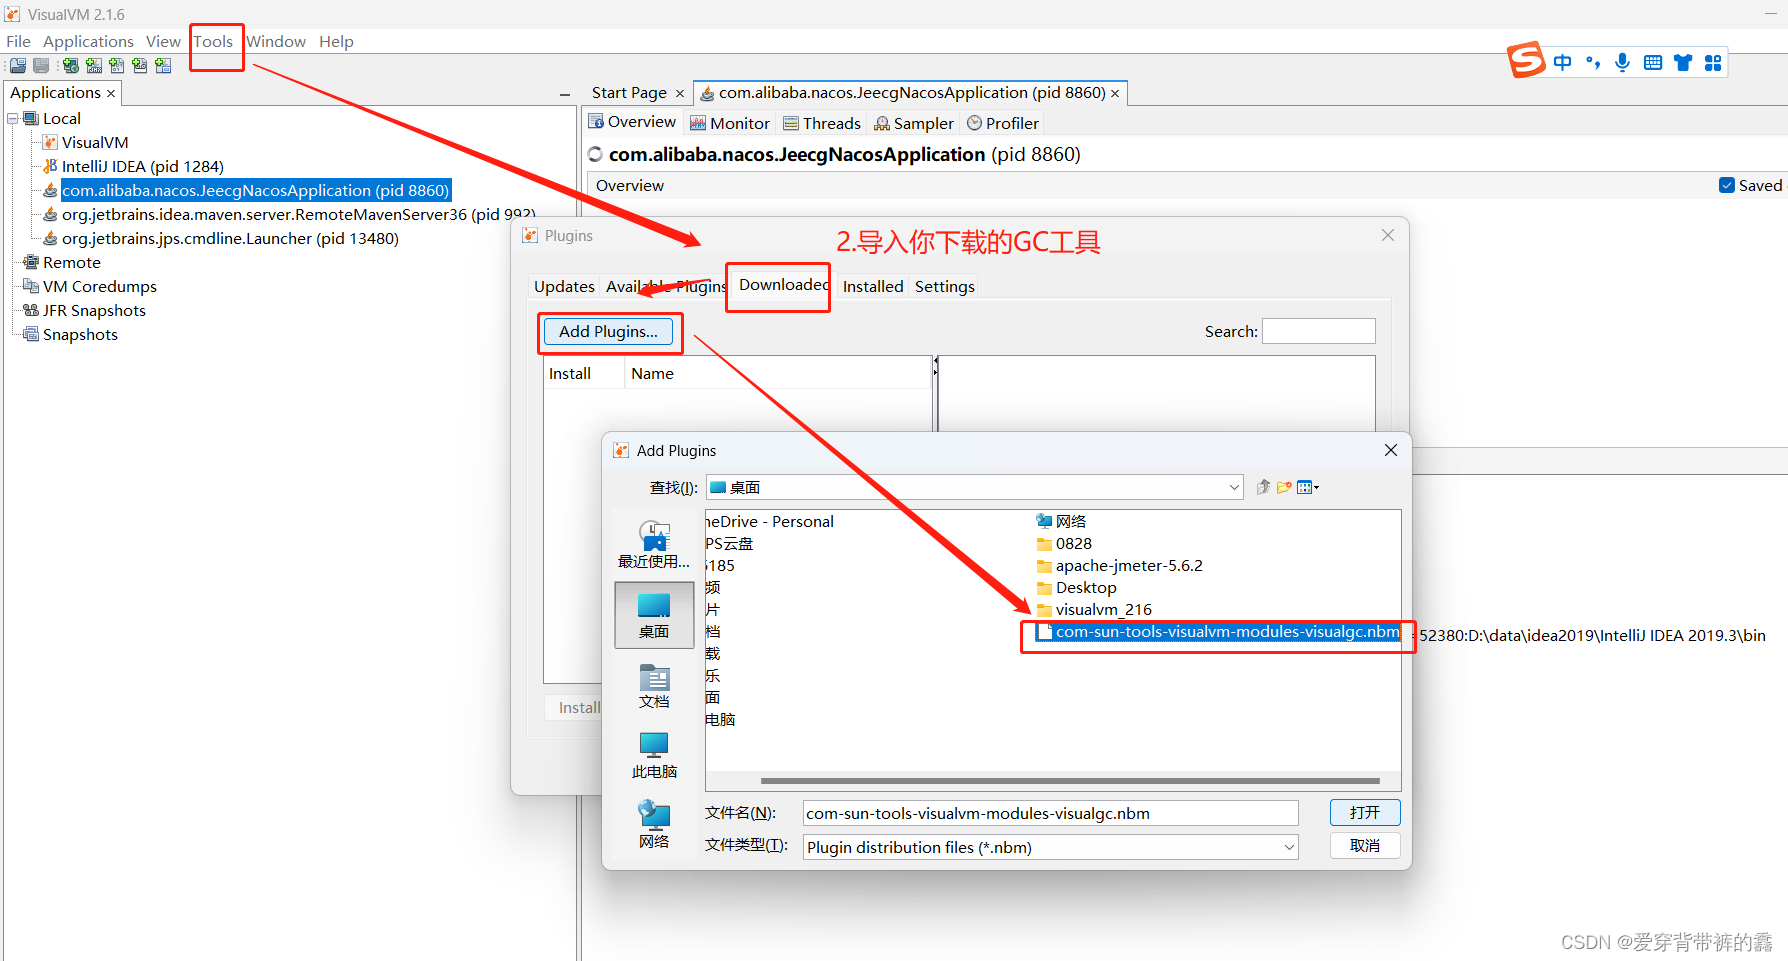Select the visualgc.nbm file in list

(1218, 632)
